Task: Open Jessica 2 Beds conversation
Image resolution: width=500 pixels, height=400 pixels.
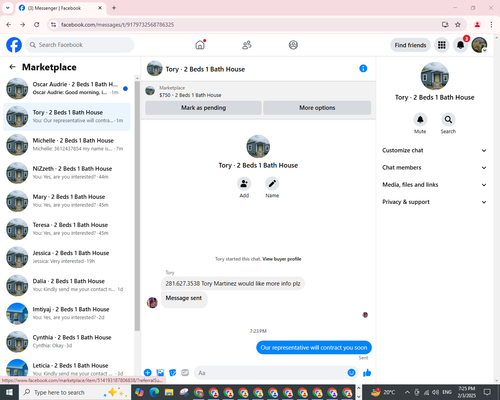Action: click(x=67, y=257)
